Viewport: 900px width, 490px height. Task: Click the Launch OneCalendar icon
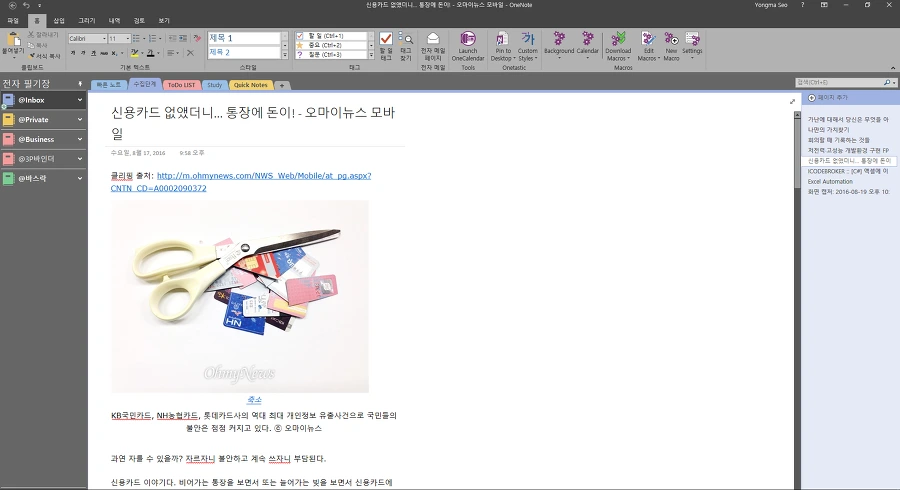pos(468,38)
